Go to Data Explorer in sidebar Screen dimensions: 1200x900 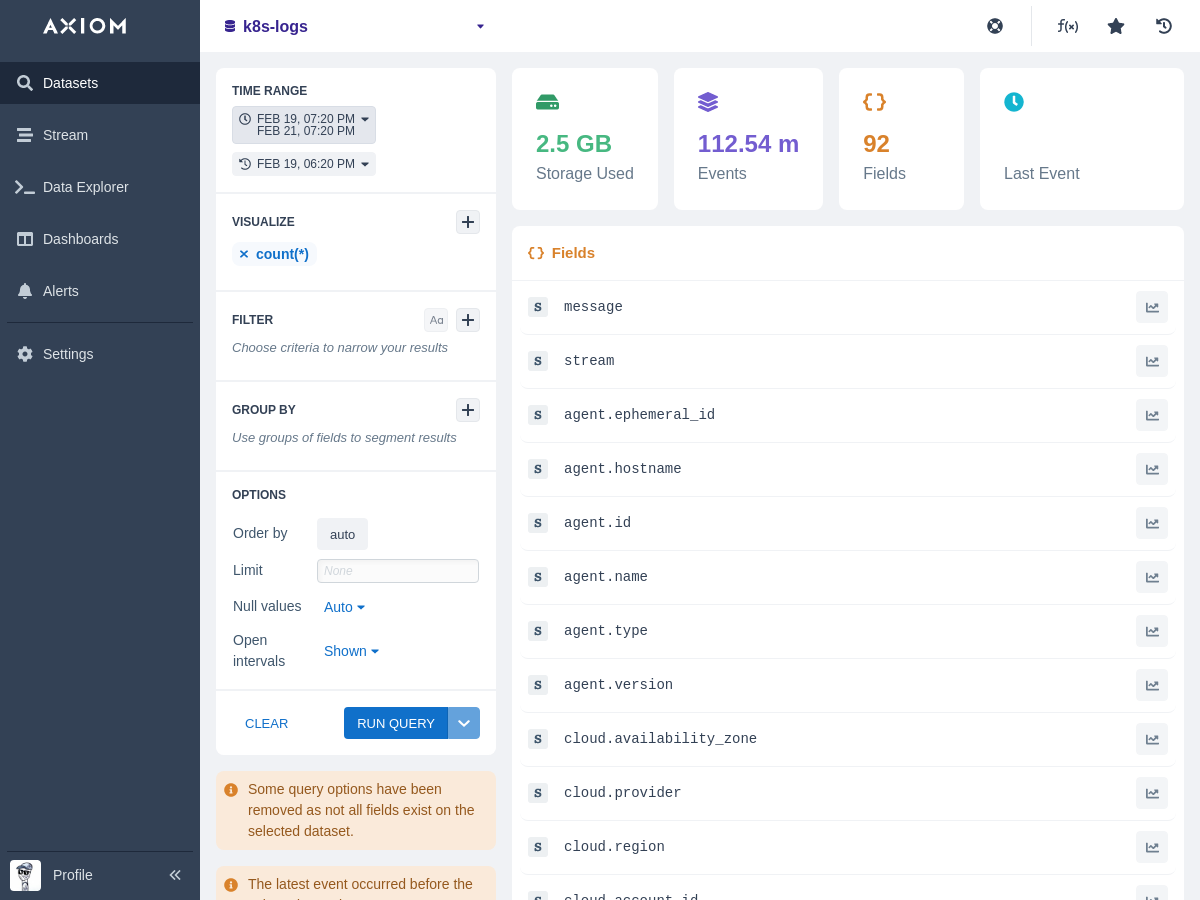tap(85, 187)
